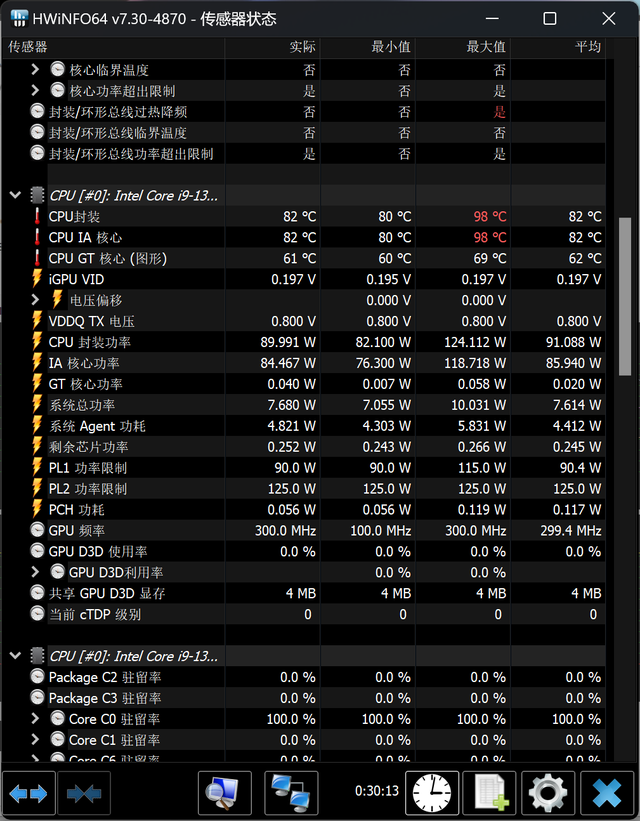
Task: Click thermometer icon of CPU GT 核心
Action: tap(37, 258)
